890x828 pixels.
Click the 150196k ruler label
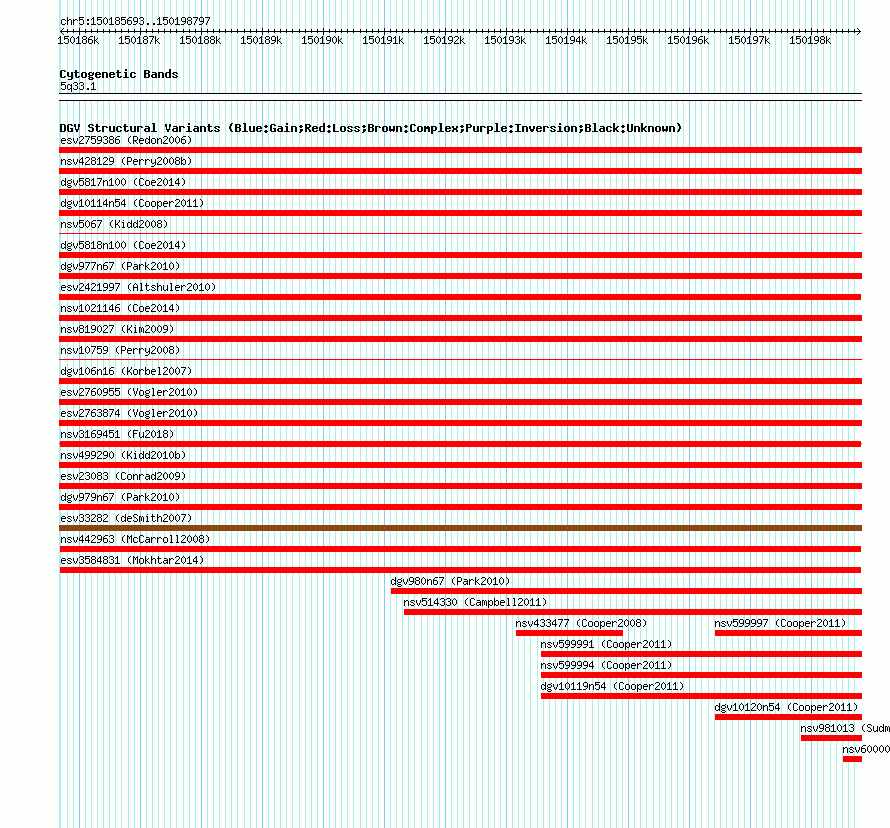[688, 40]
